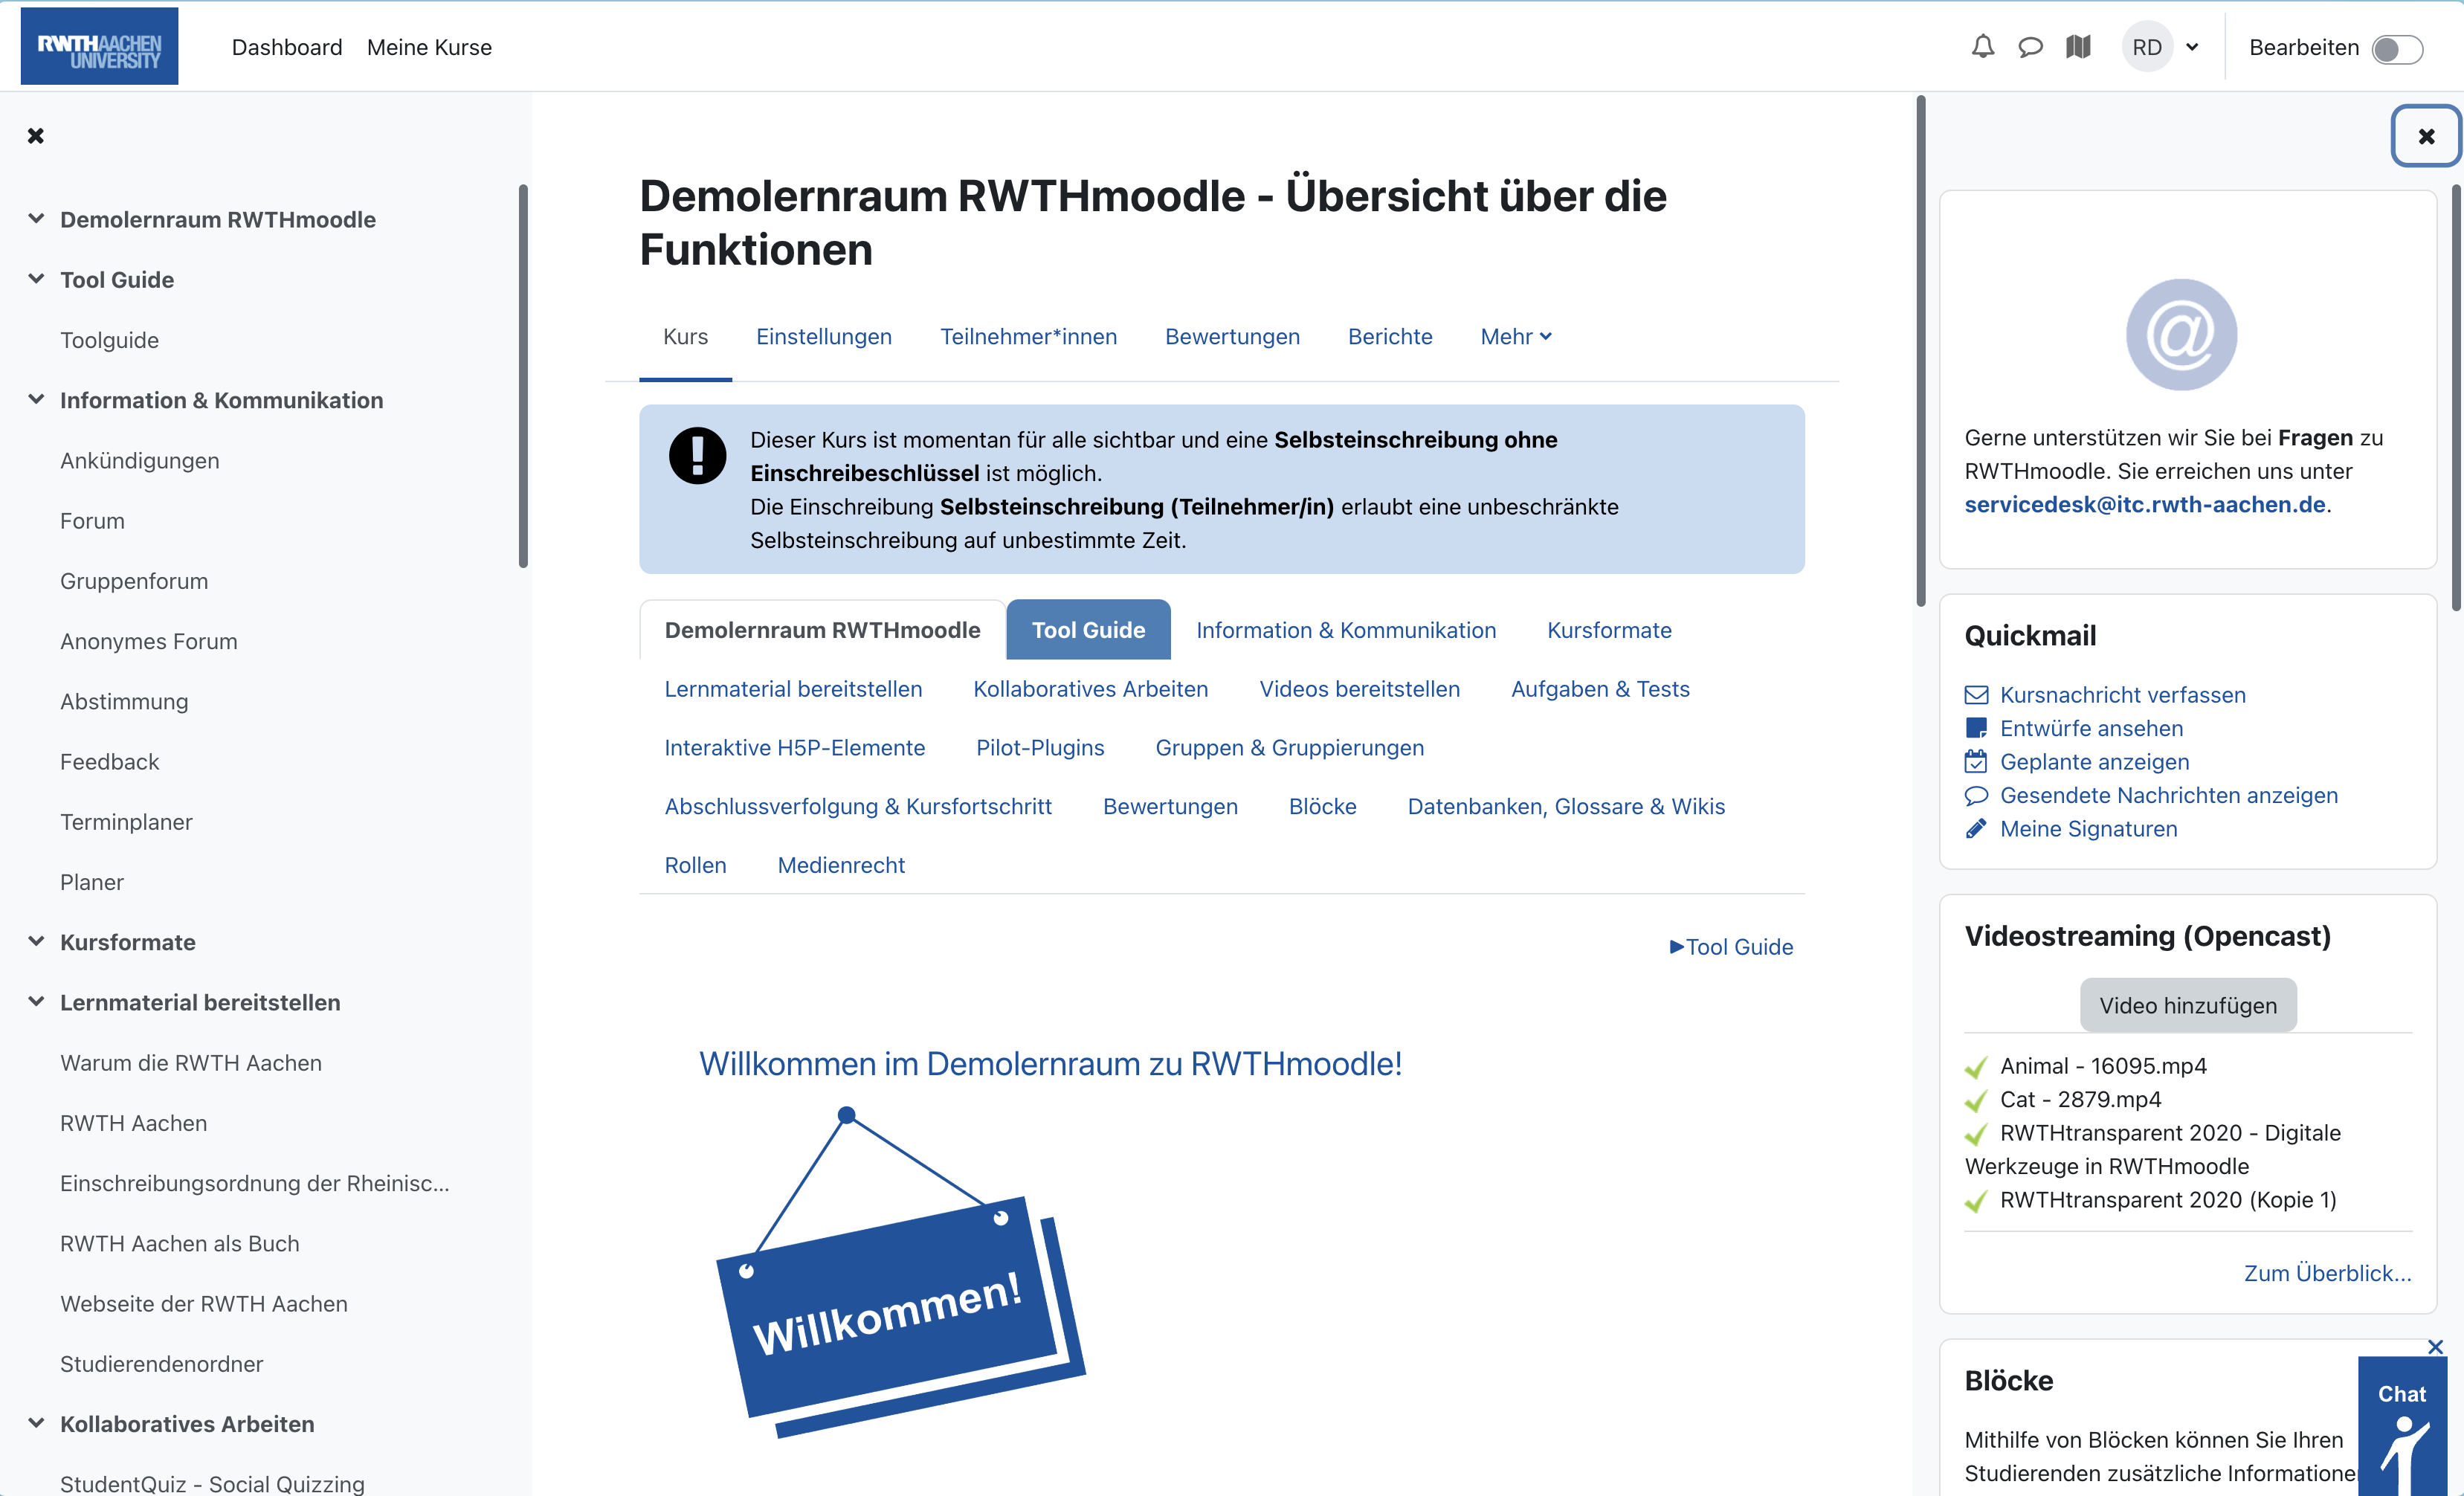
Task: Select the Bewertungen tab
Action: click(1232, 338)
